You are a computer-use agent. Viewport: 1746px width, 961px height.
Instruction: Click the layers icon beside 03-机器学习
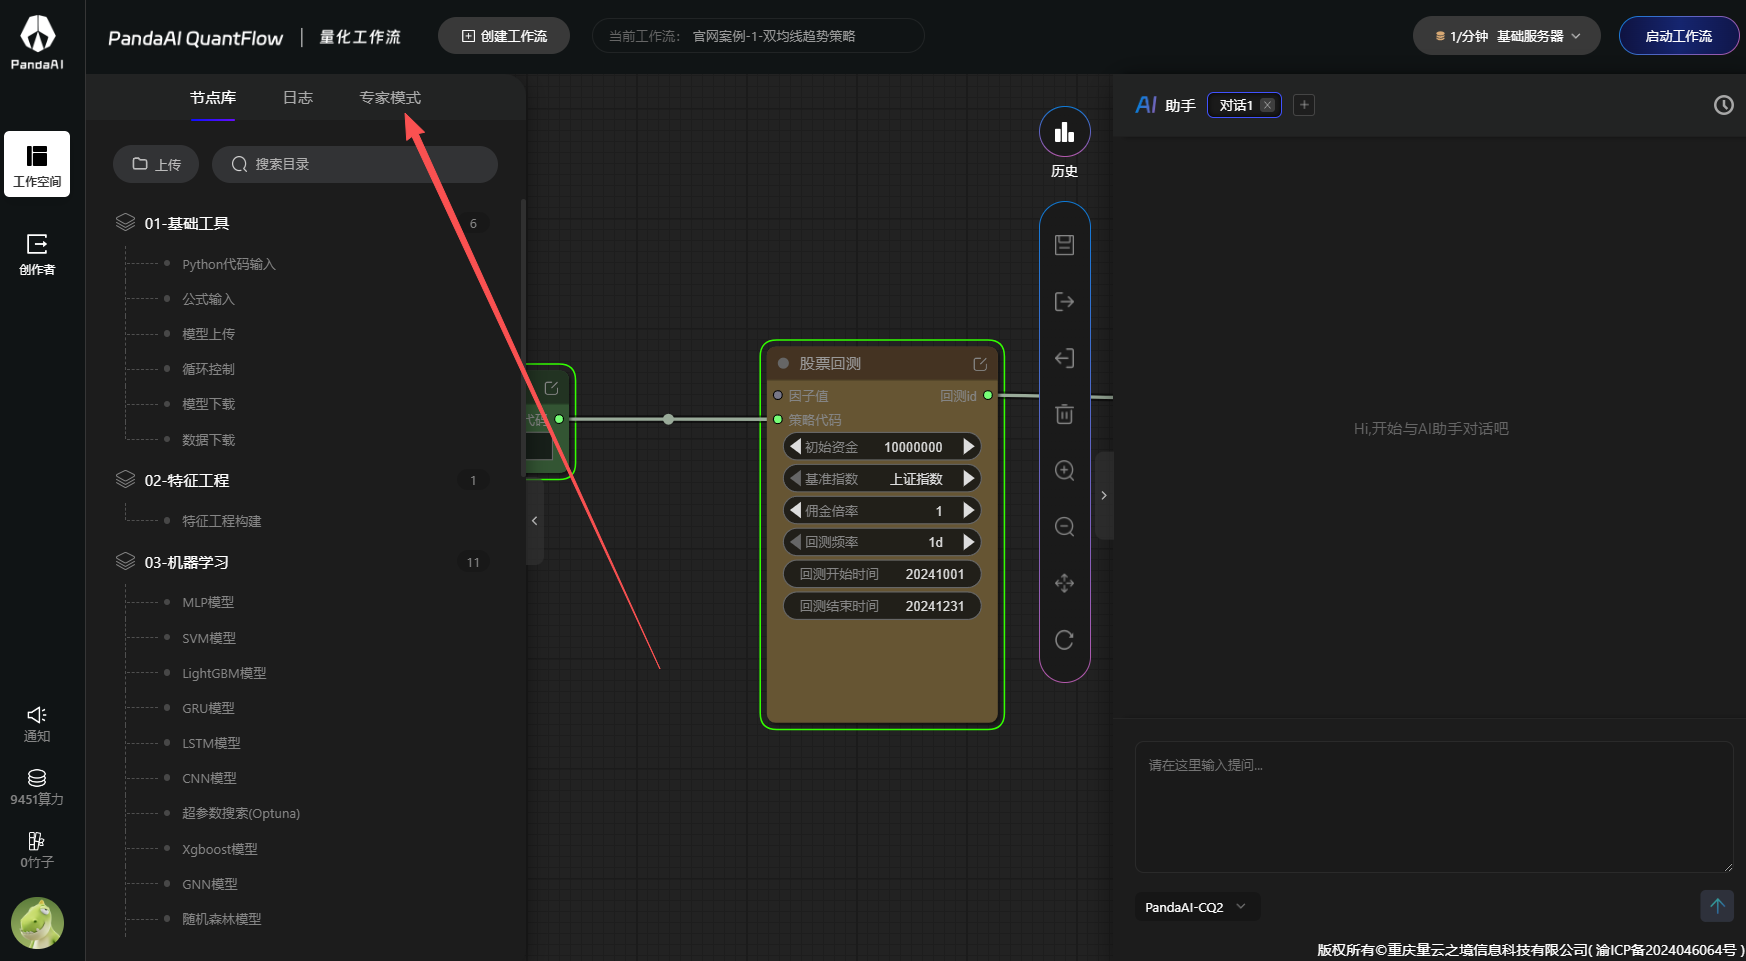tap(125, 561)
